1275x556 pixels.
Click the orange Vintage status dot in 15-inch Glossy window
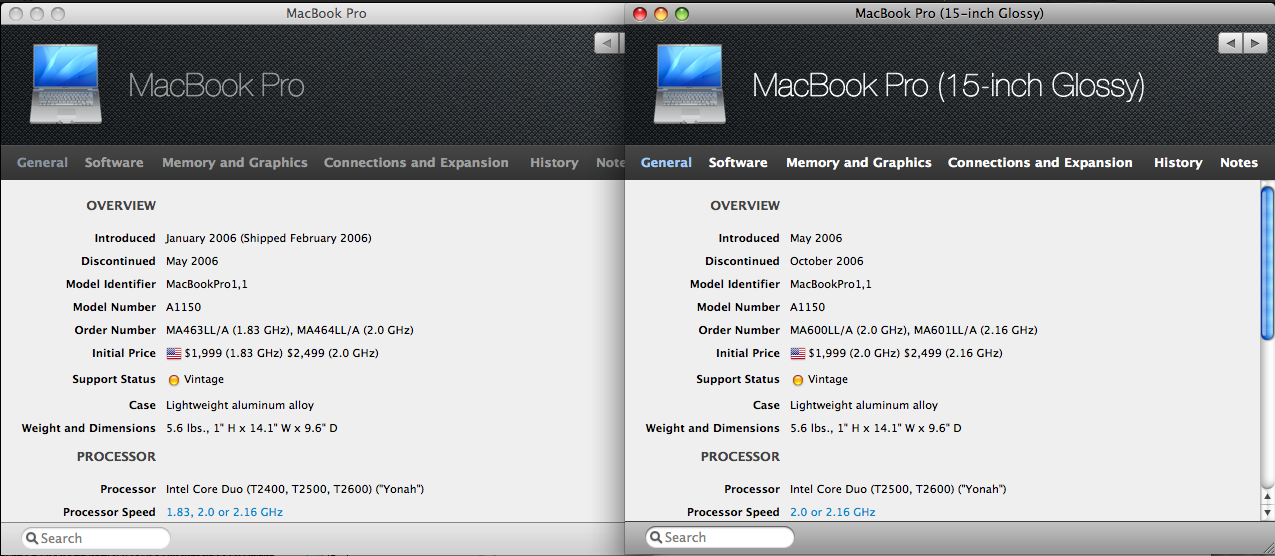click(798, 380)
